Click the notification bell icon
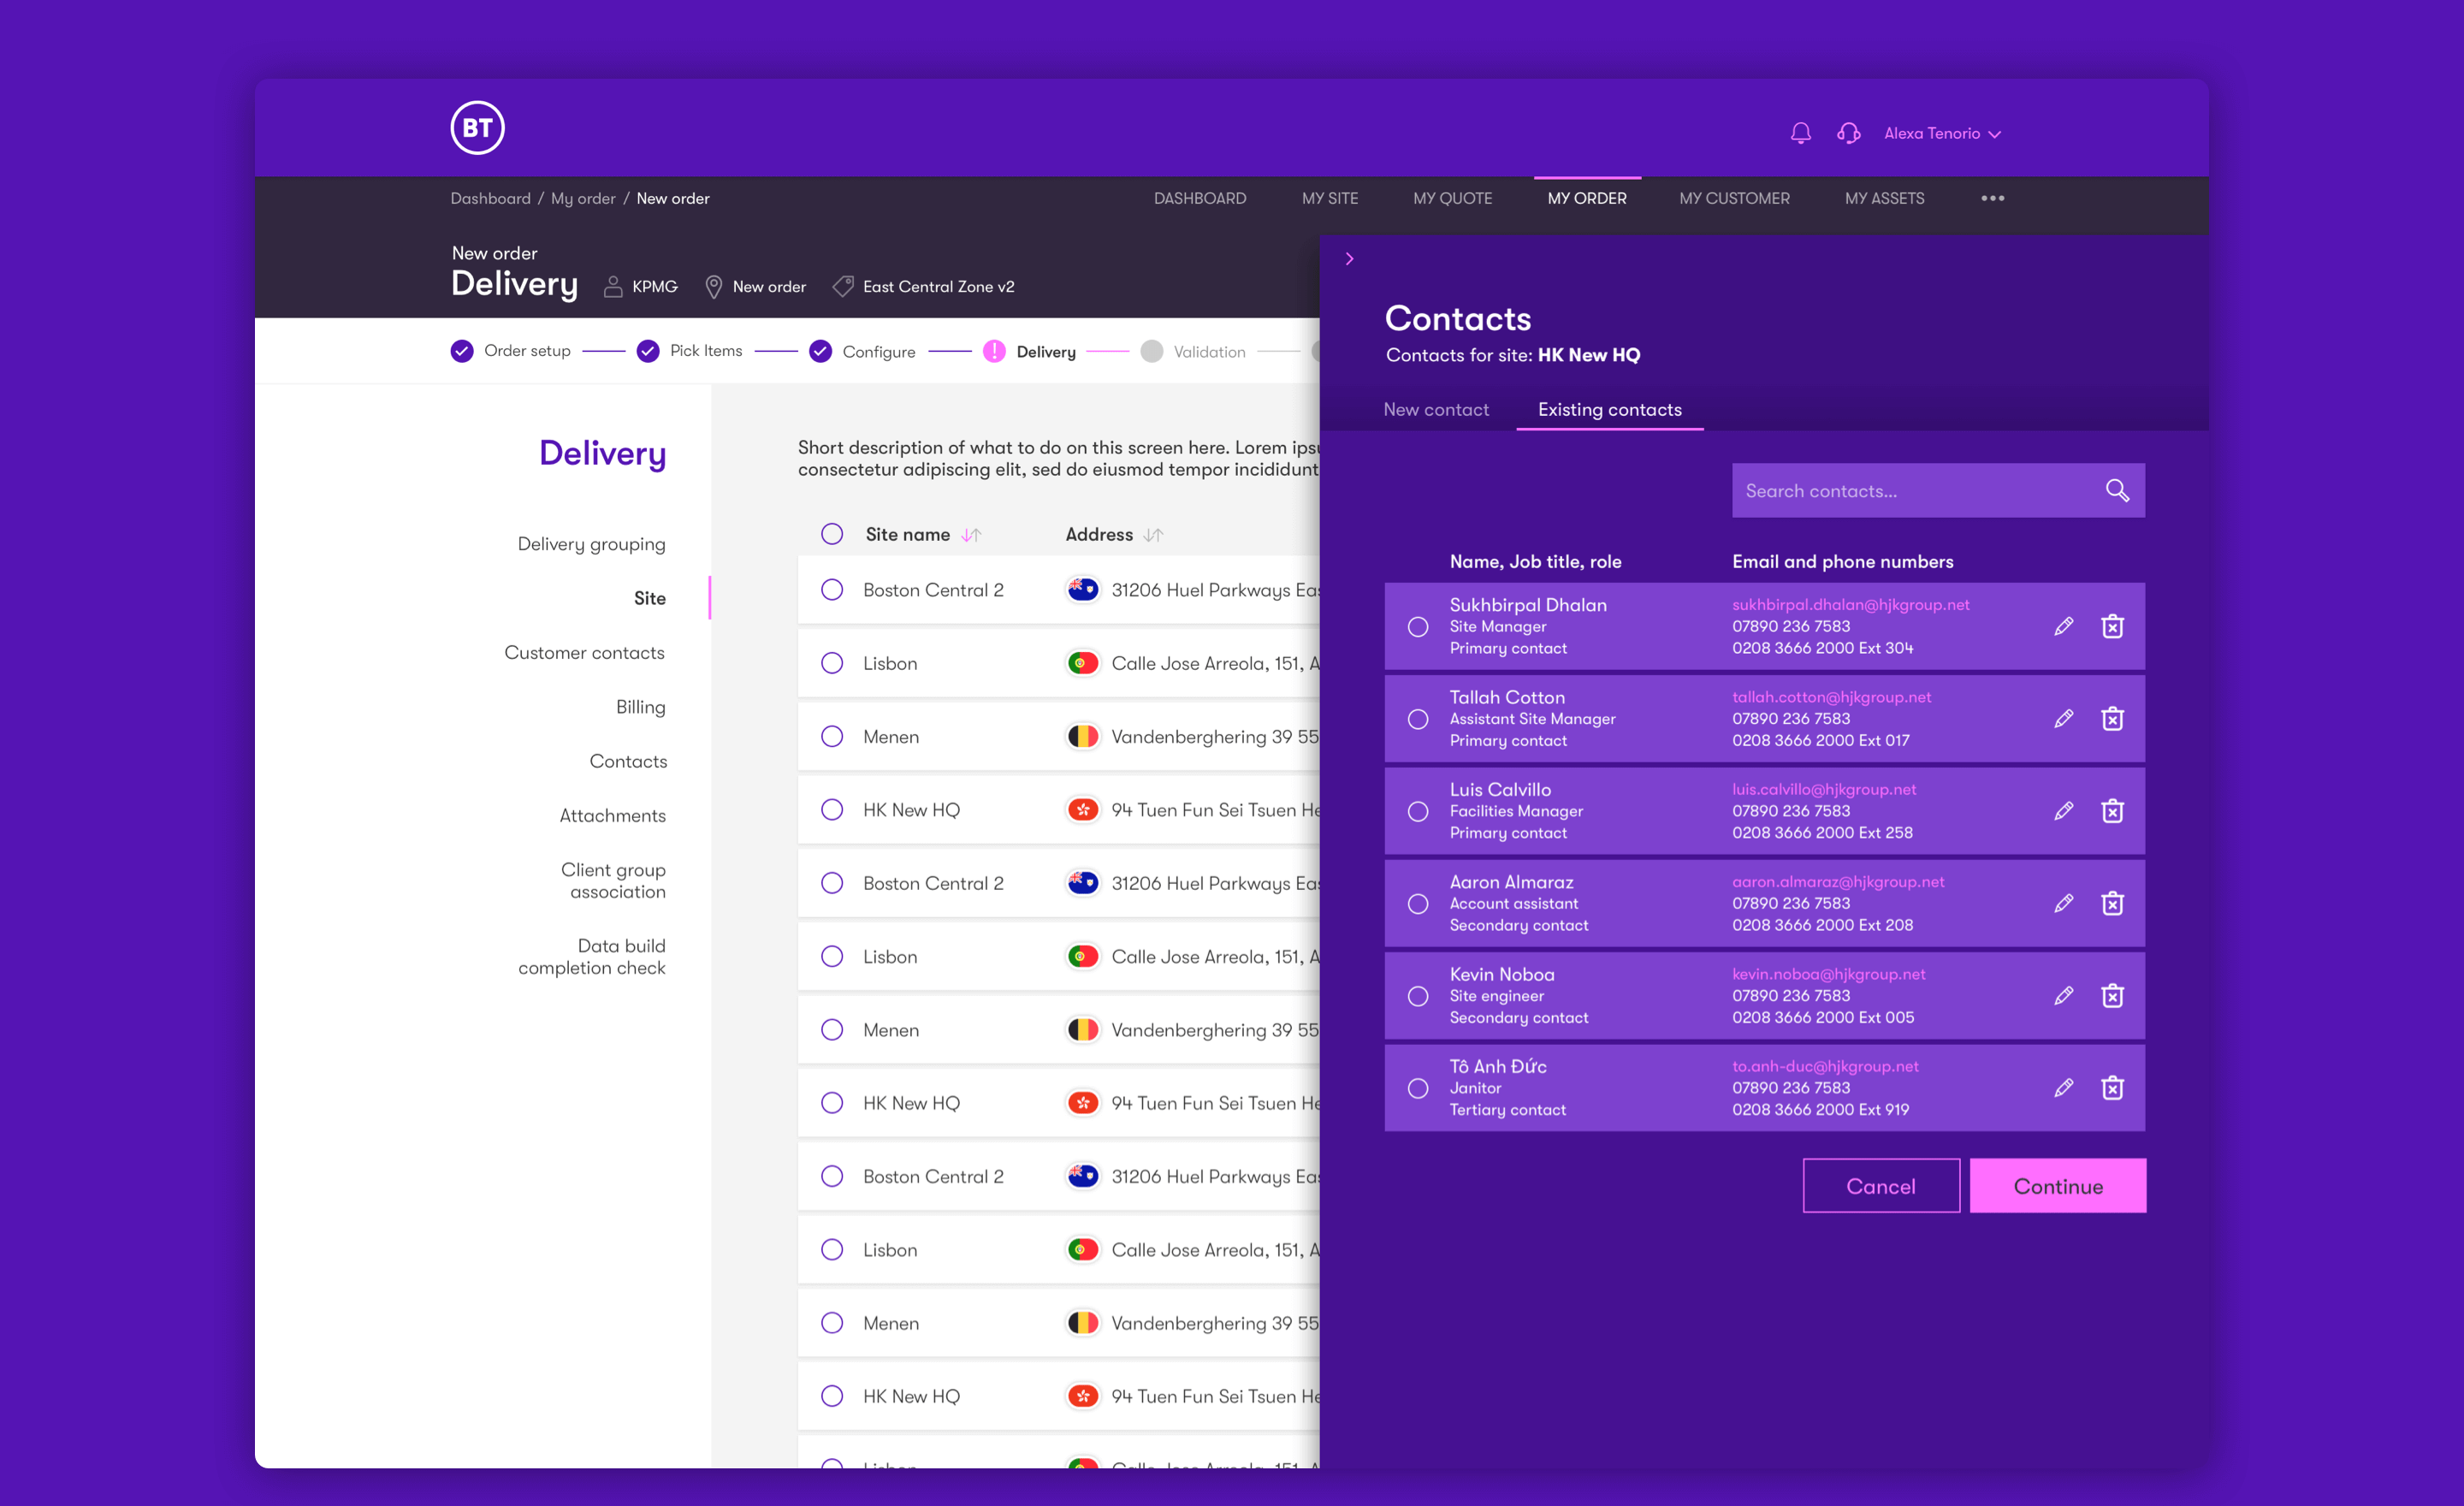The height and width of the screenshot is (1506, 2464). 1800,133
